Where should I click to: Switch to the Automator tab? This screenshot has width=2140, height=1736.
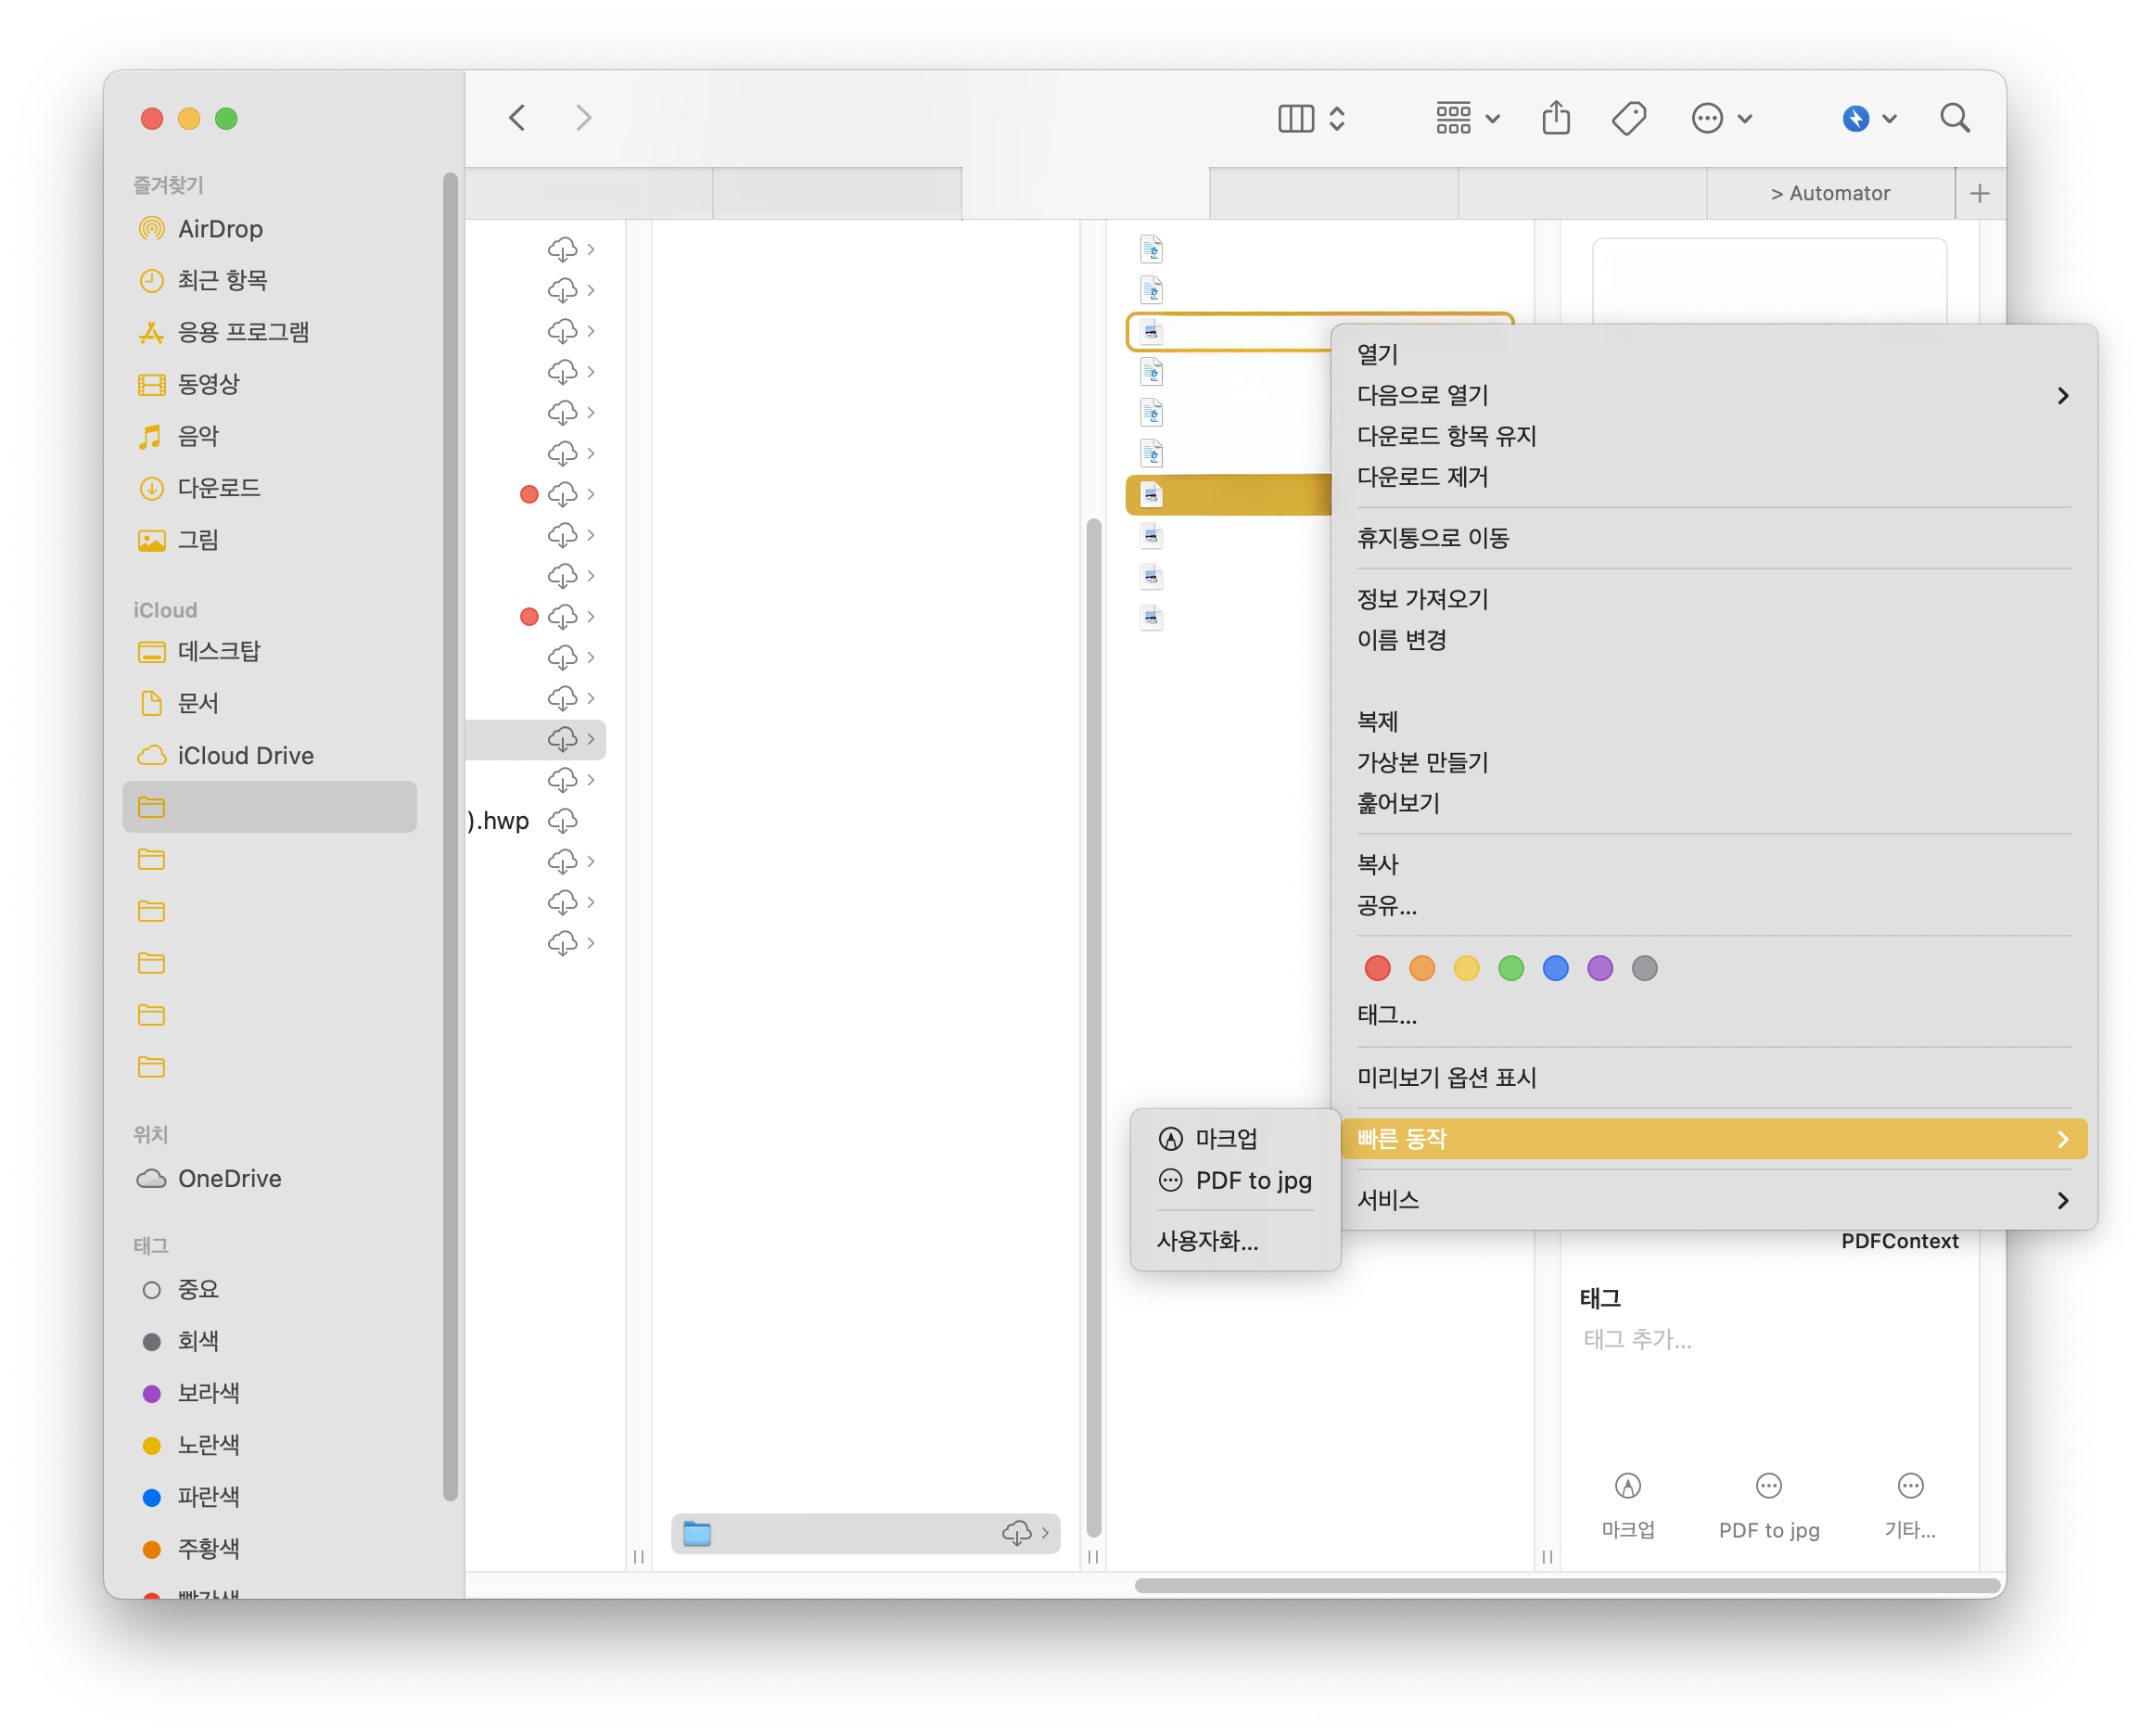pyautogui.click(x=1830, y=193)
